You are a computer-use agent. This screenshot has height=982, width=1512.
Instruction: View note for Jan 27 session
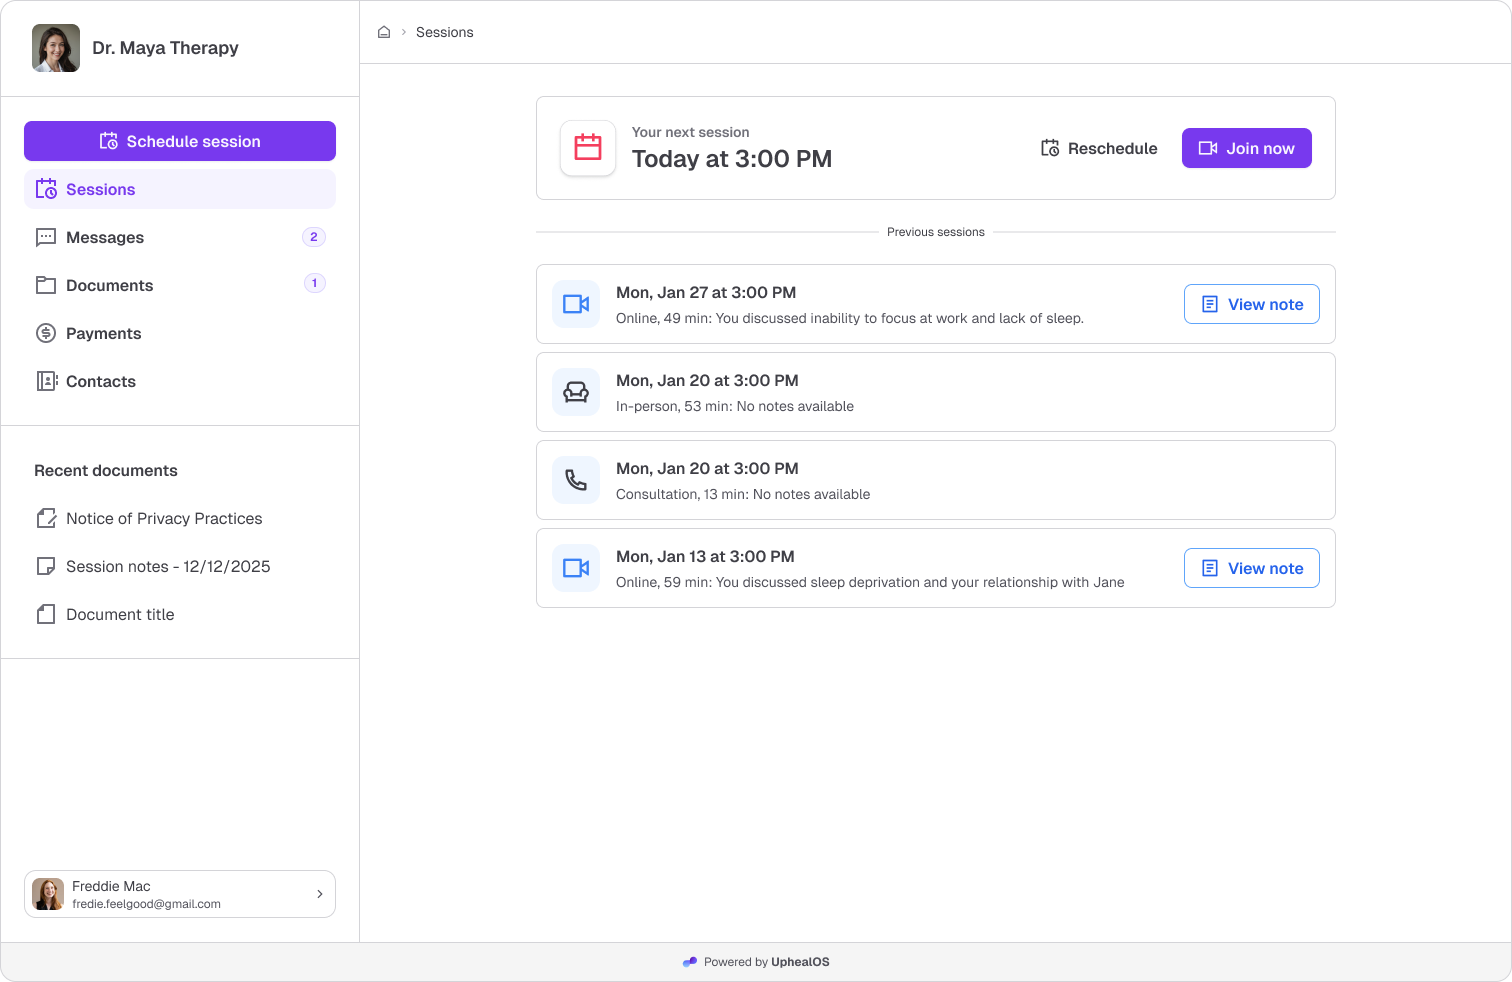point(1252,304)
